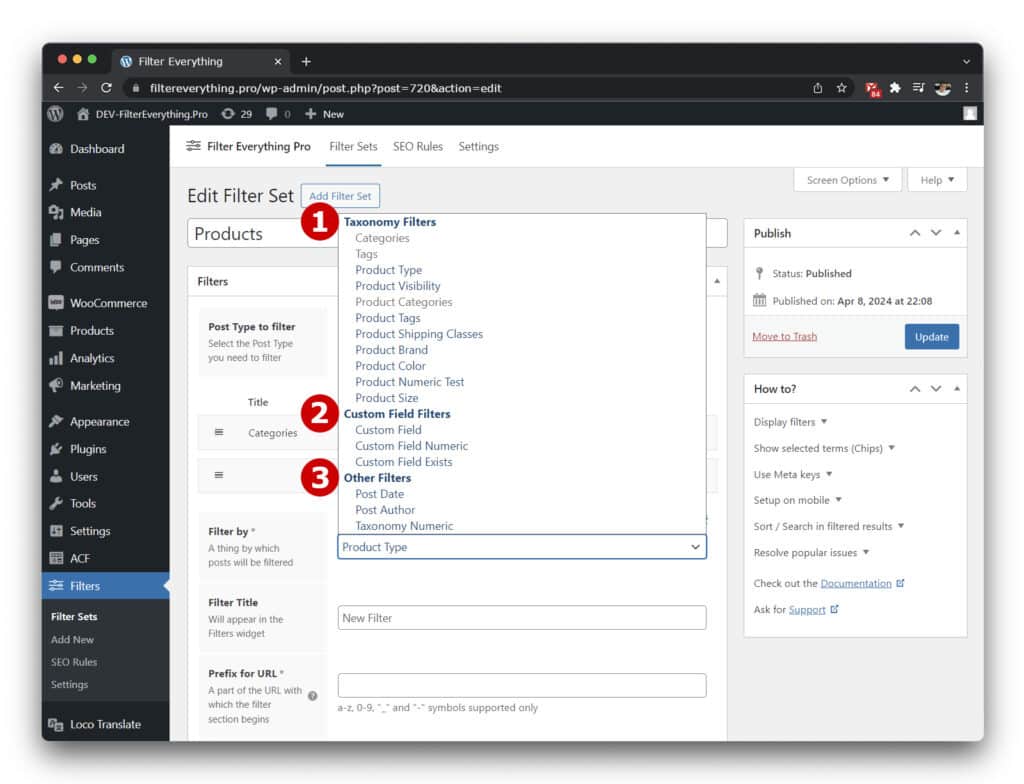Click the WordPress logo in admin bar
The height and width of the screenshot is (784, 1024).
56,114
